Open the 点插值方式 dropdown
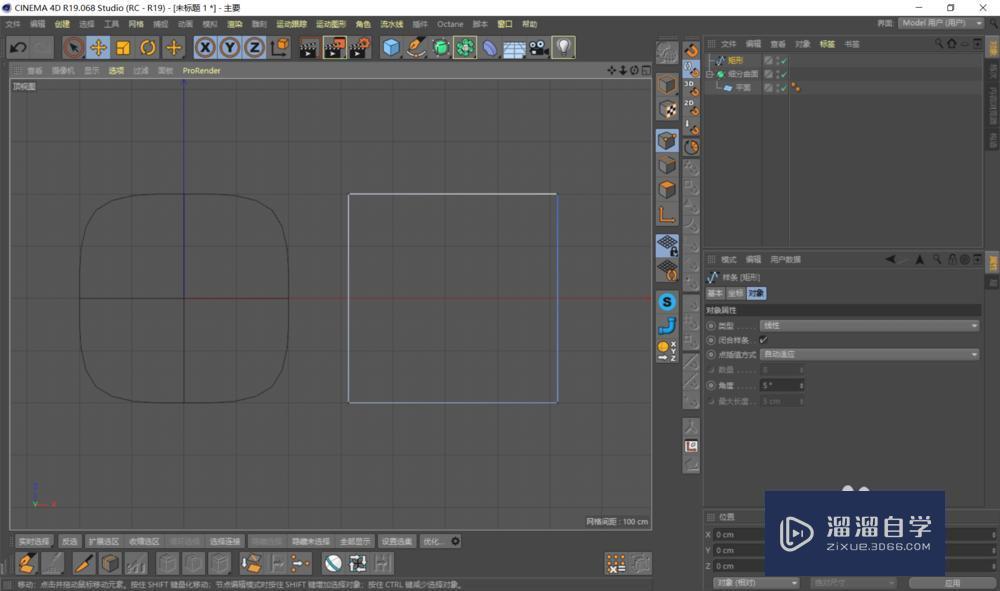The height and width of the screenshot is (591, 1000). click(868, 354)
